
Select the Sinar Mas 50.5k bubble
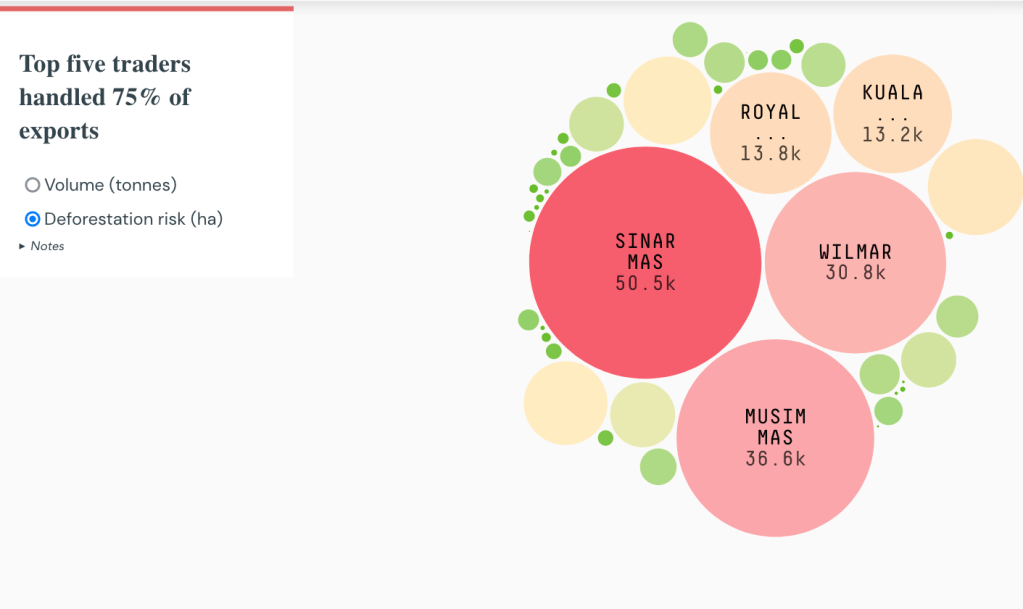pyautogui.click(x=645, y=260)
